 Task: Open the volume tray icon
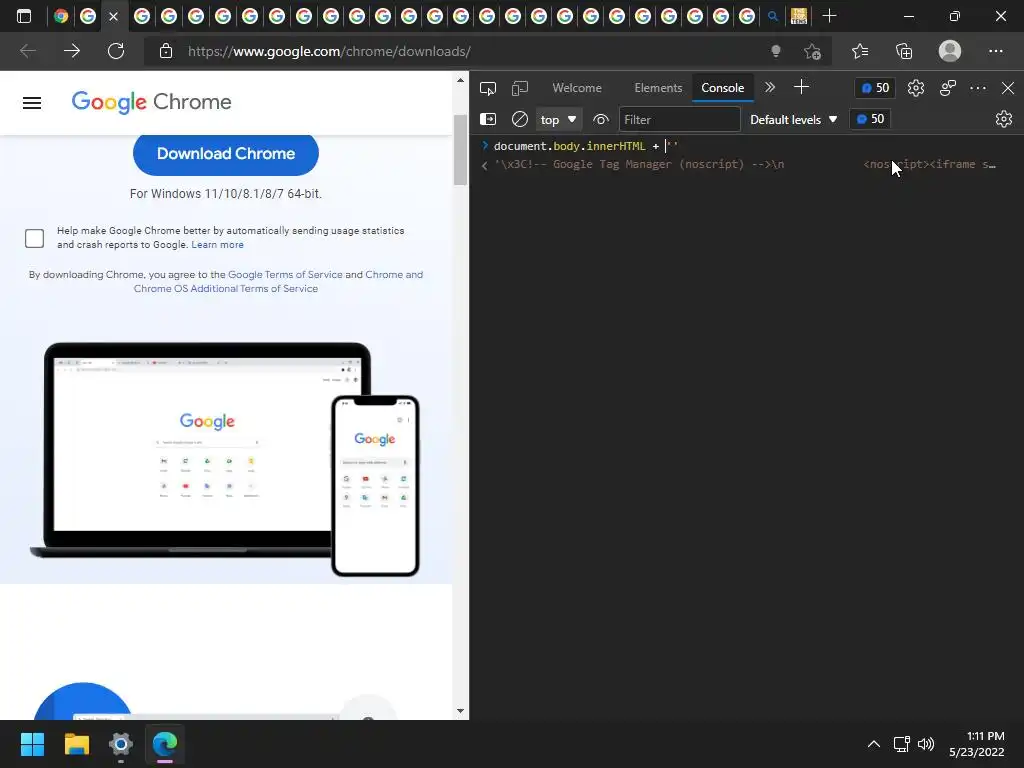(x=926, y=744)
